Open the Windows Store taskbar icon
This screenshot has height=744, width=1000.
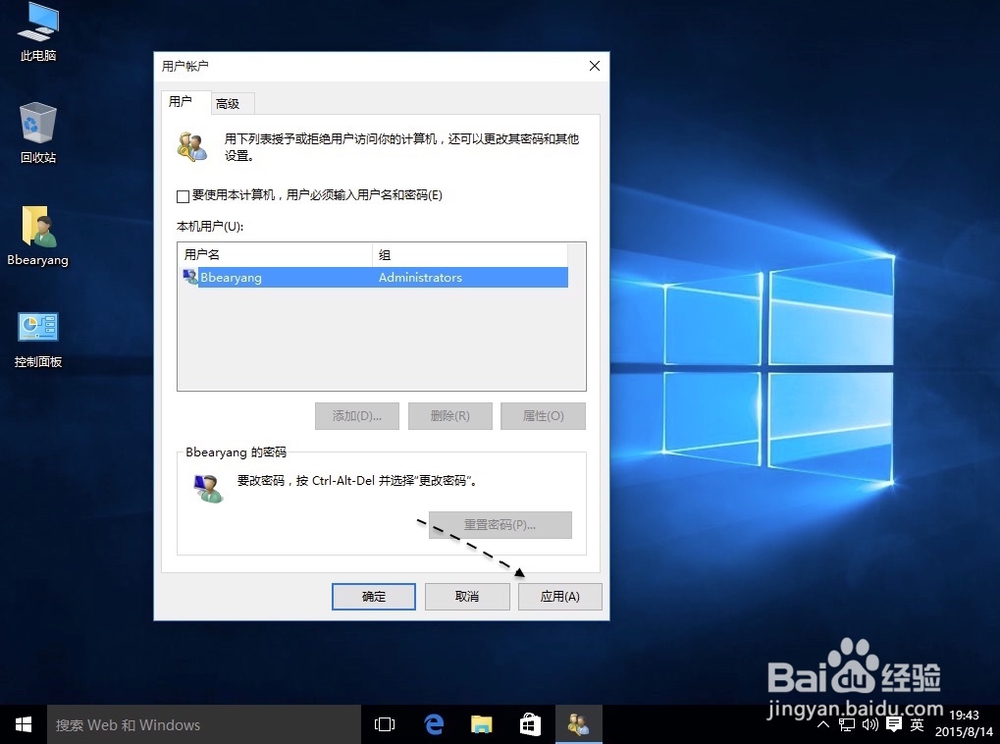click(529, 724)
